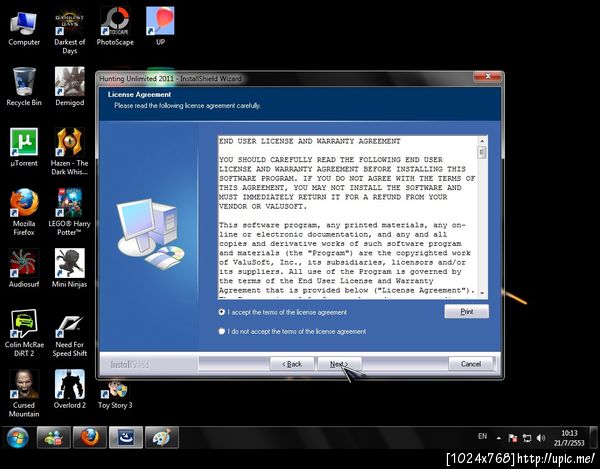Click the Show Desktop strip on the taskbar
The image size is (600, 469).
[x=594, y=438]
